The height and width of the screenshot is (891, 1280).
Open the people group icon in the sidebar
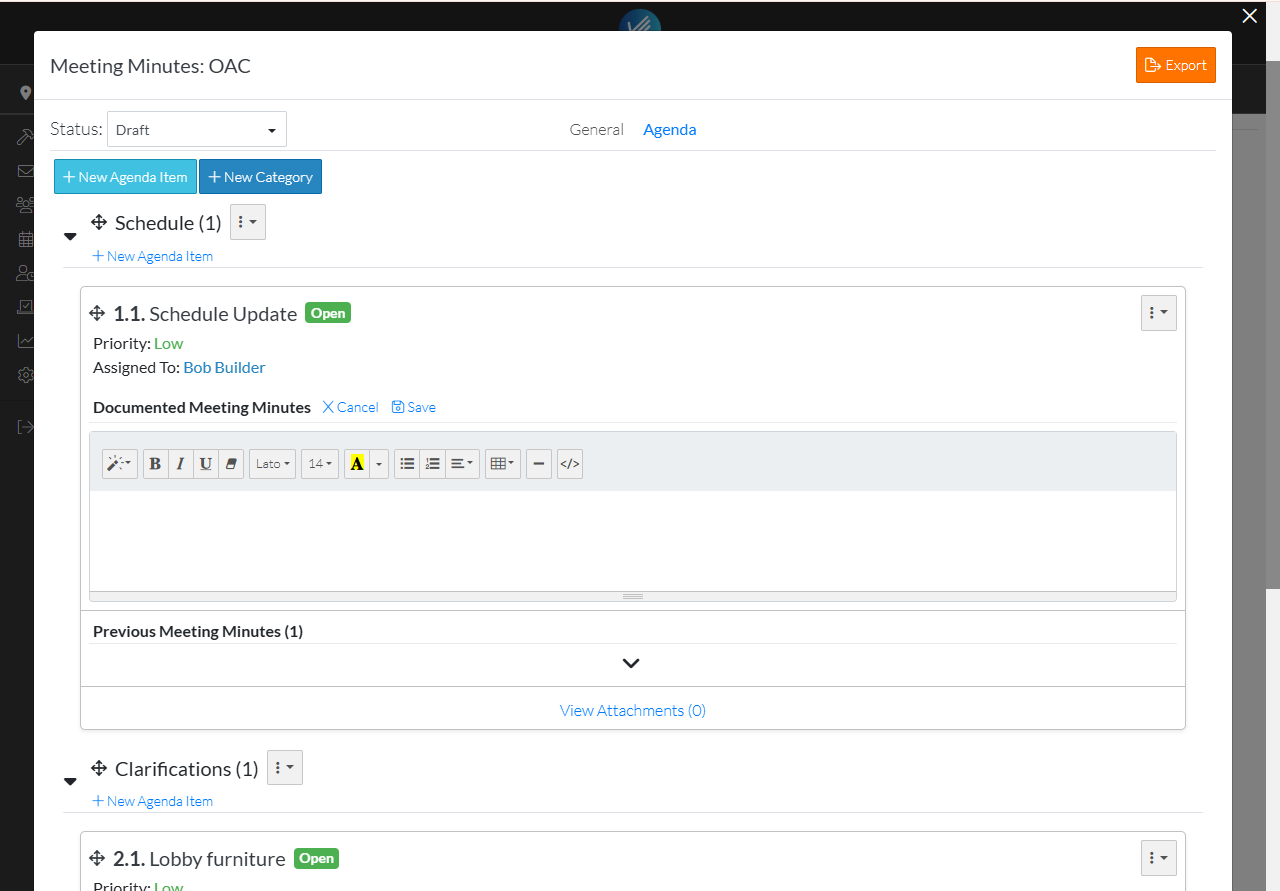click(x=26, y=205)
